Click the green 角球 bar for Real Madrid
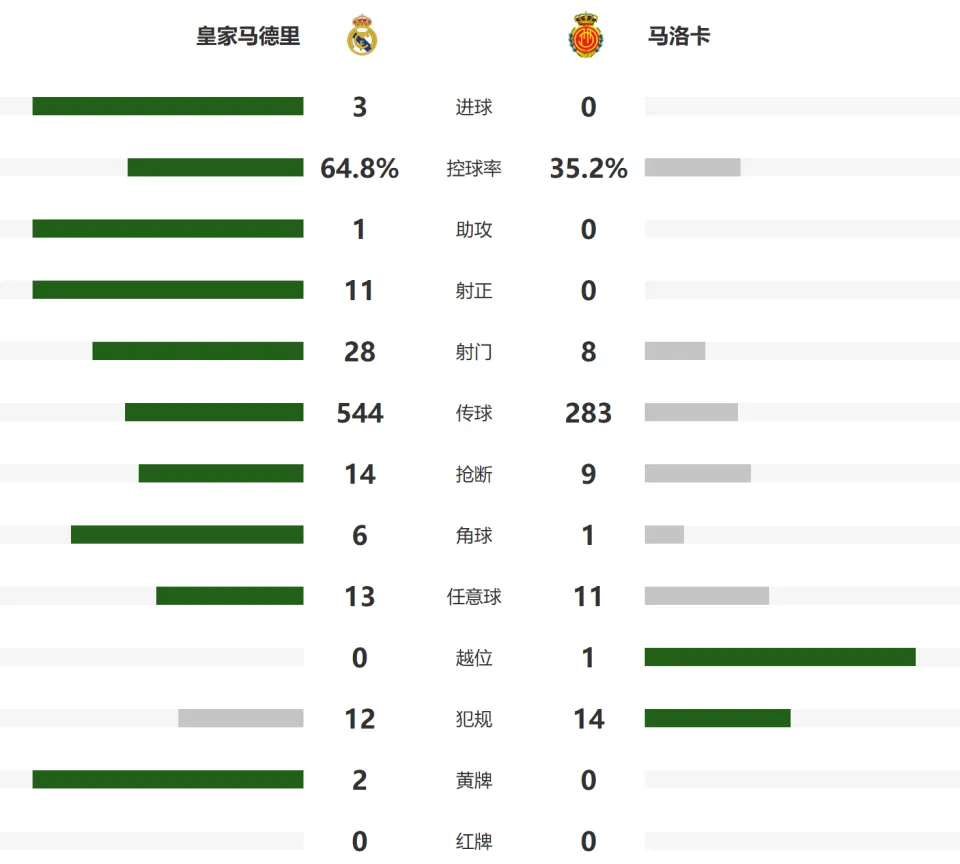 (x=187, y=535)
